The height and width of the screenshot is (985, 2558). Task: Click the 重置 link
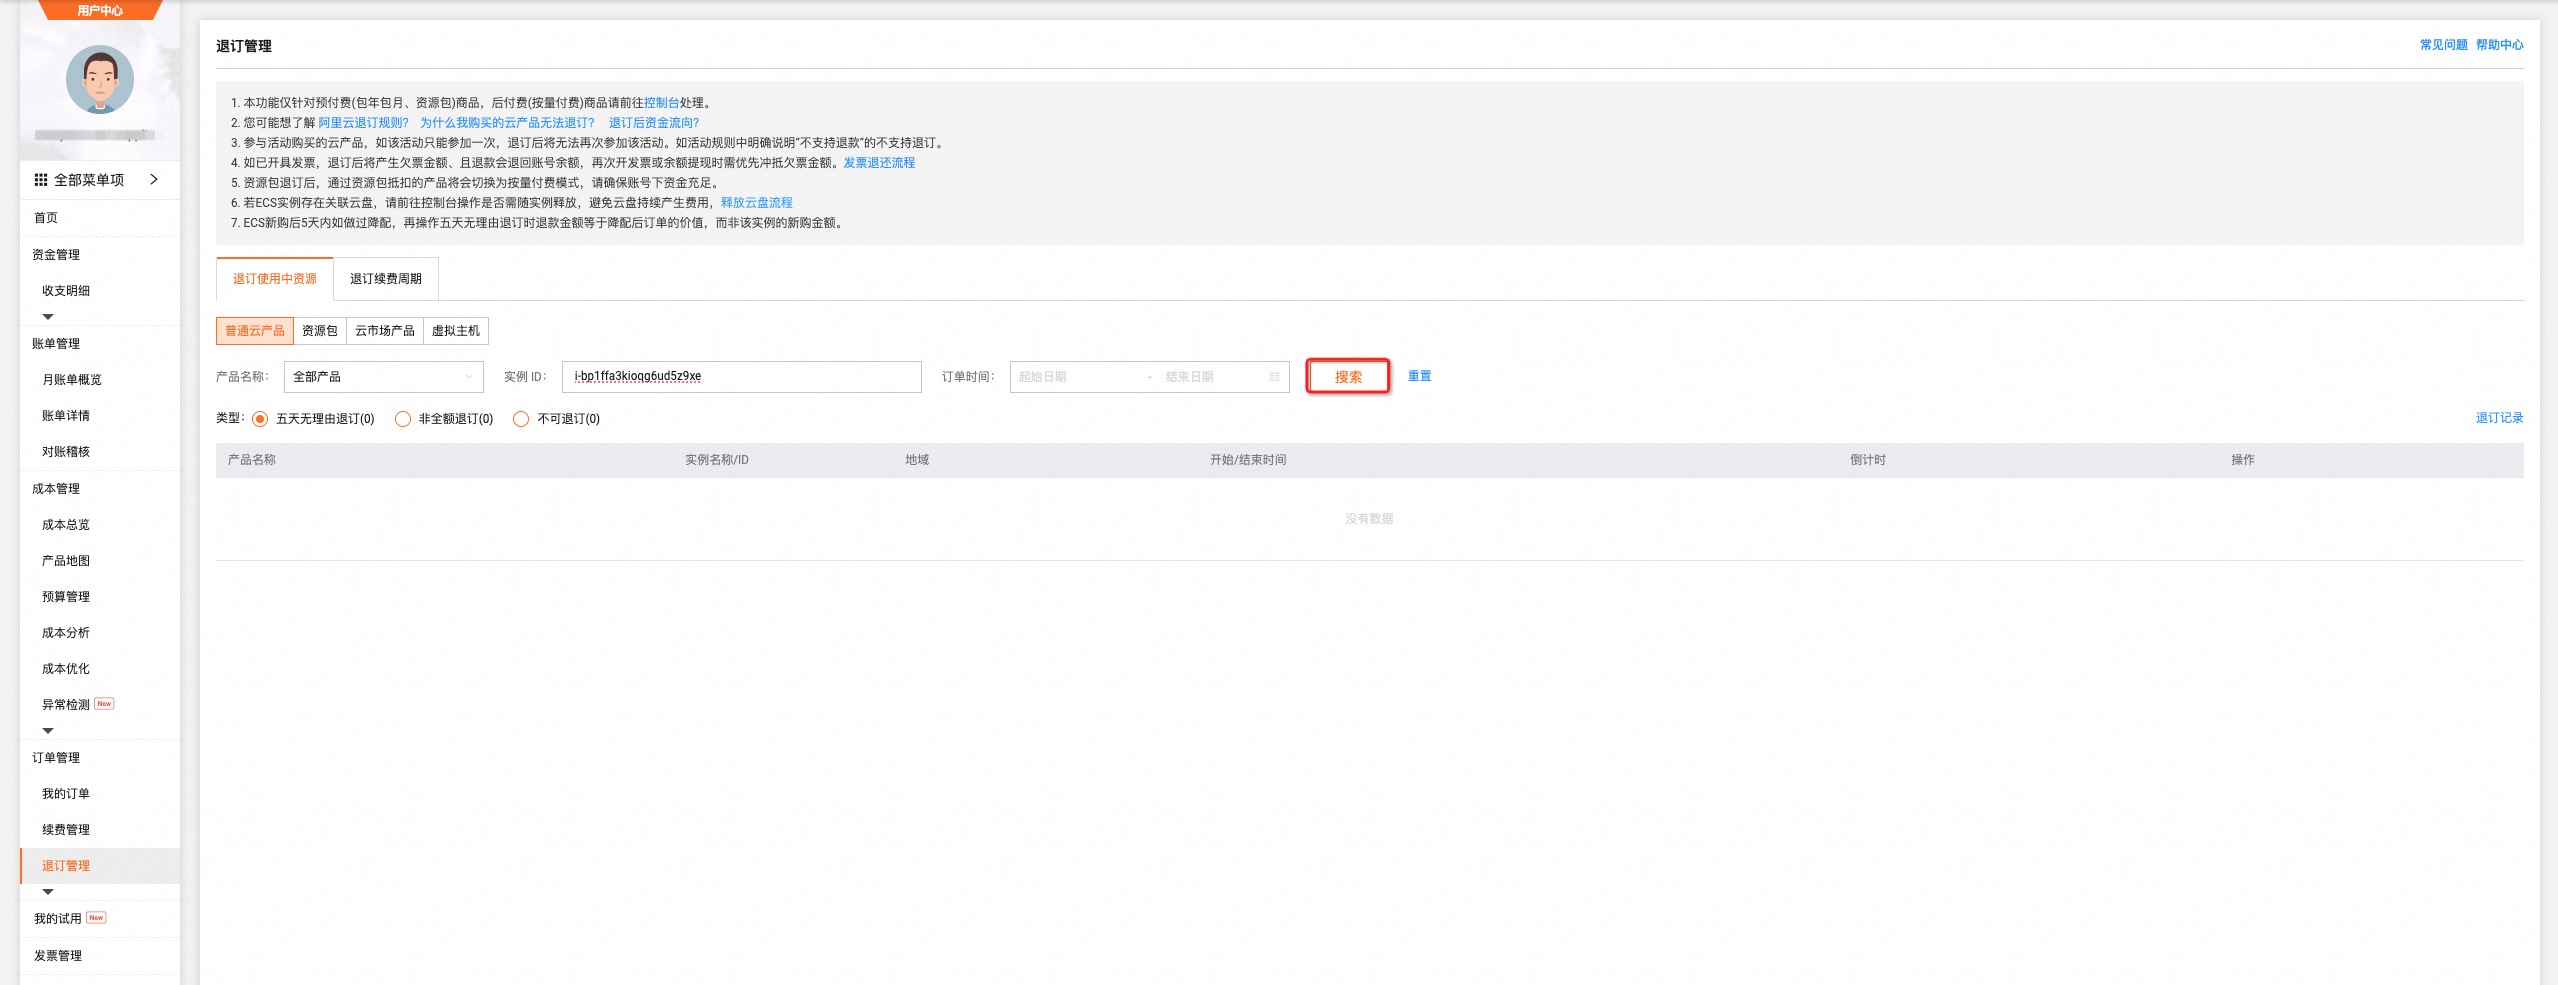coord(1420,376)
